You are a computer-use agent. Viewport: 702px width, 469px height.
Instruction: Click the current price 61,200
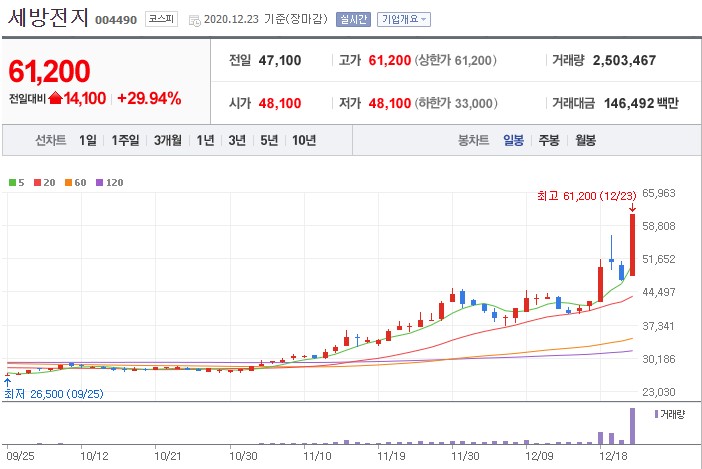pyautogui.click(x=49, y=71)
